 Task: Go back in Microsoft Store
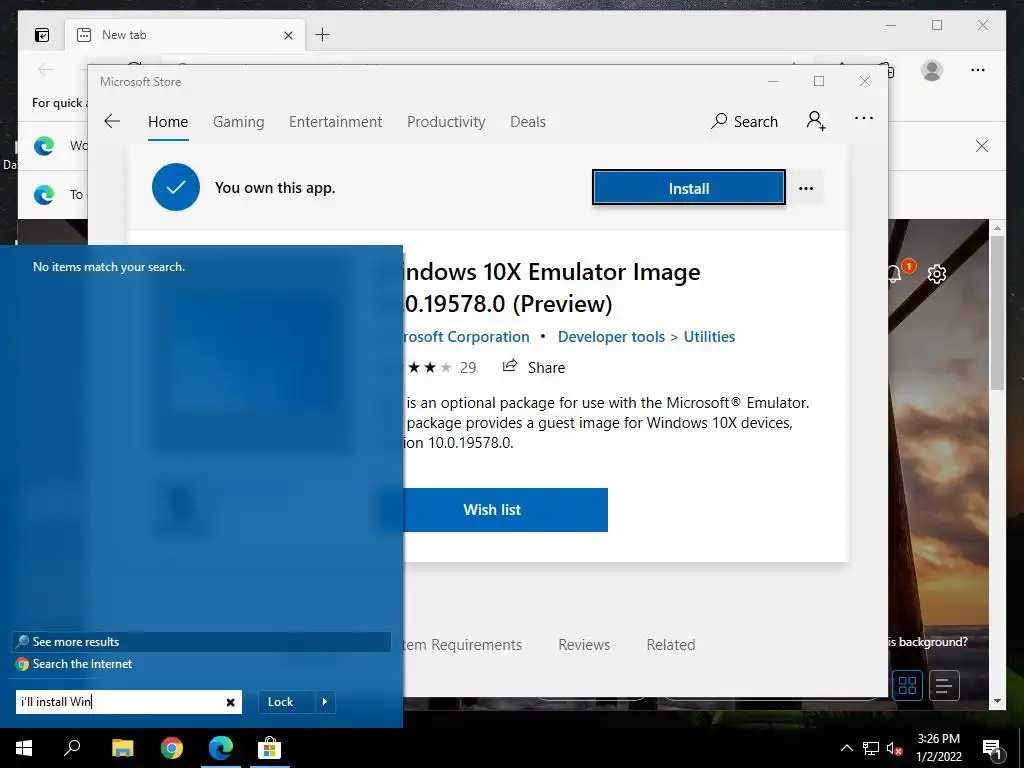[112, 121]
